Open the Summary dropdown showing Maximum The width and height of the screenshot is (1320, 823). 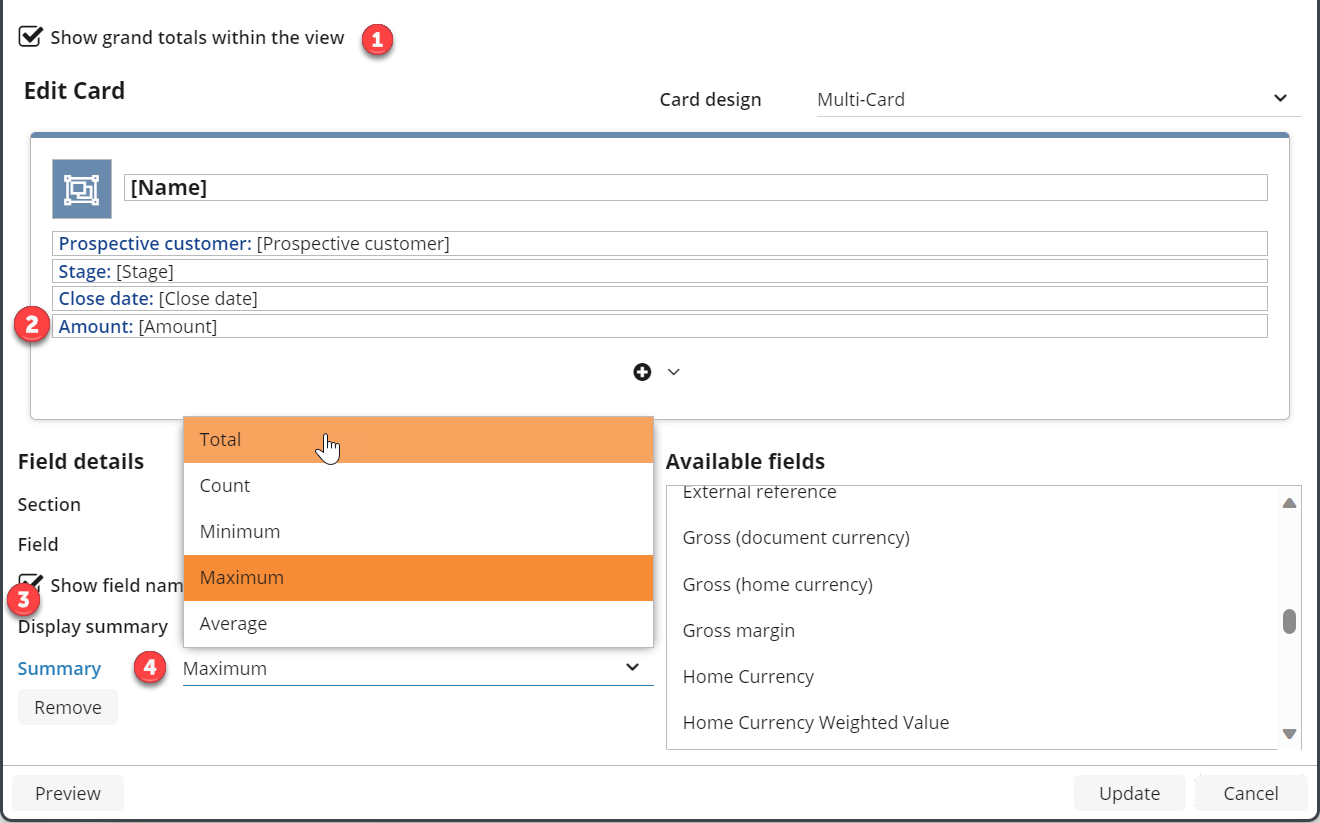(x=417, y=668)
